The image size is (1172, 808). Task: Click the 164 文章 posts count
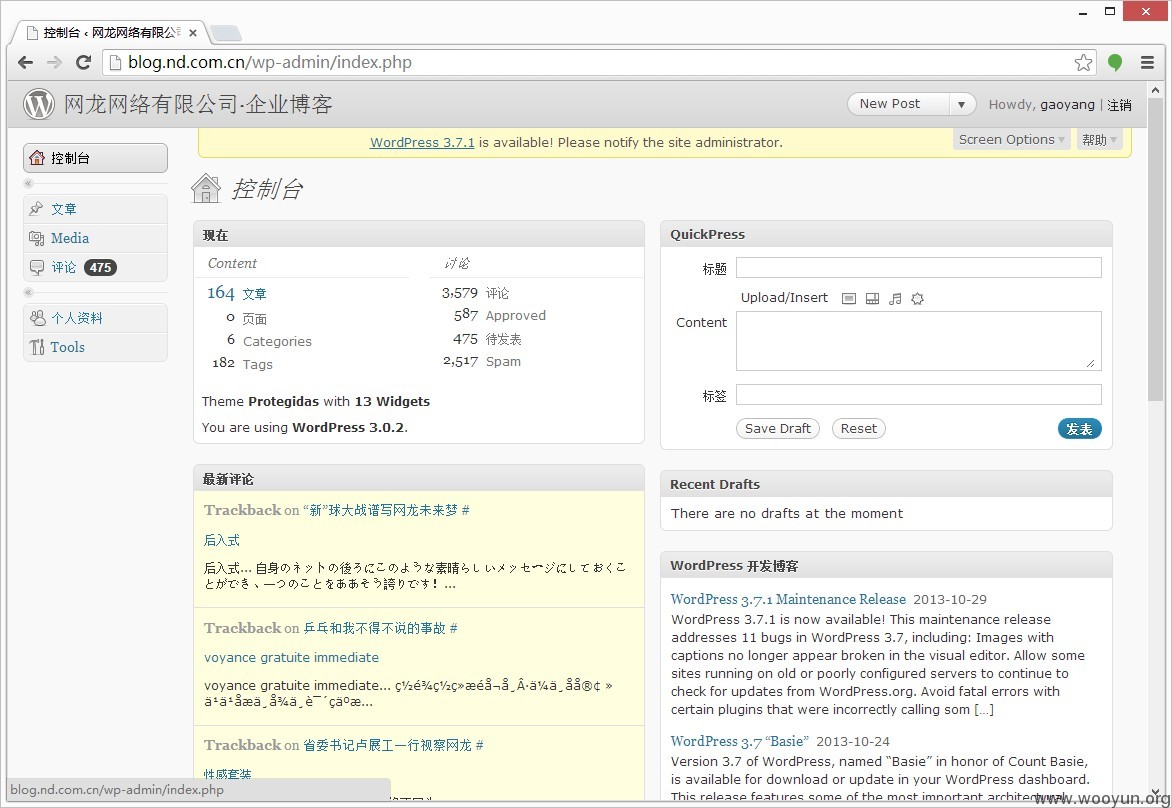pos(237,293)
